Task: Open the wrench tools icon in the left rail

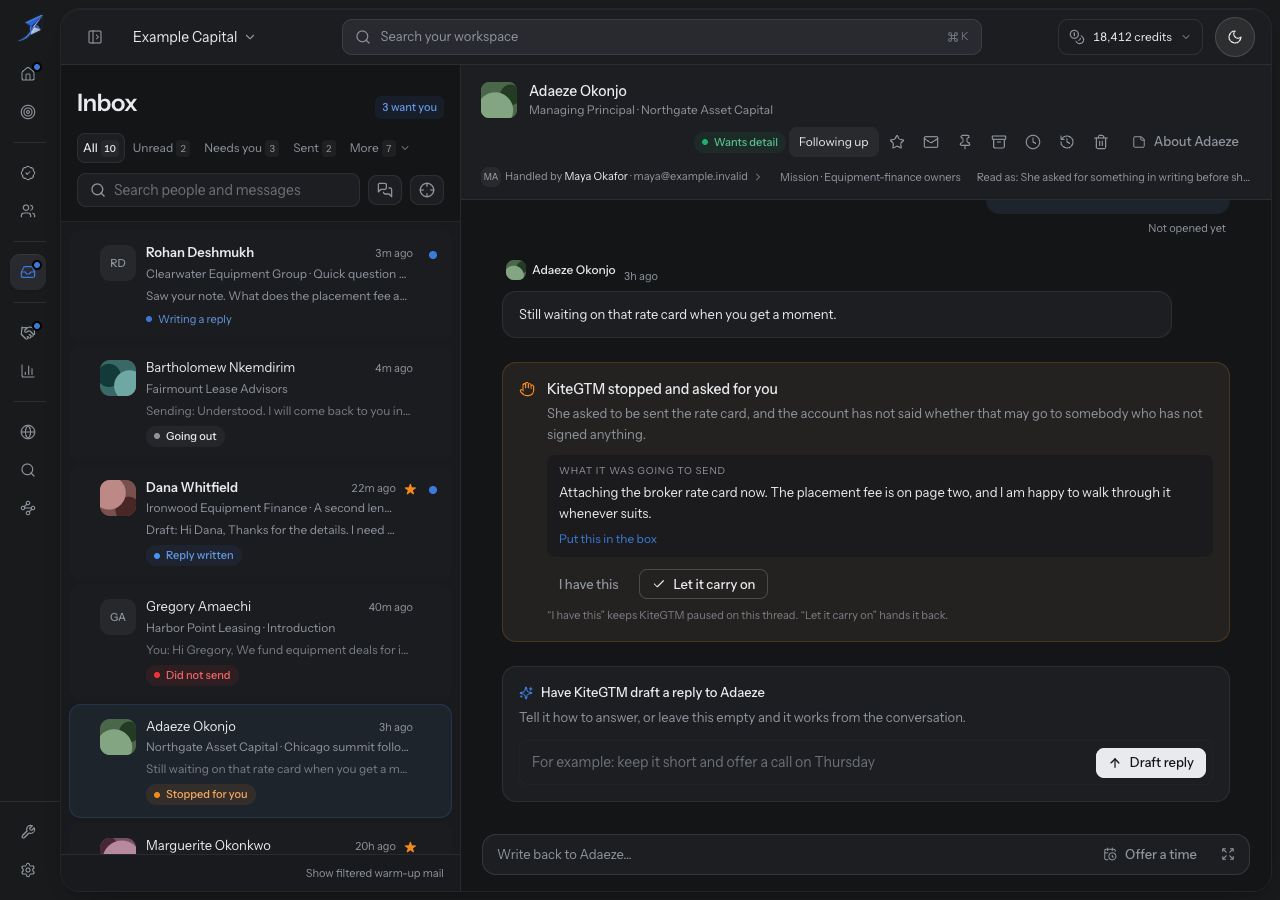Action: pos(28,832)
